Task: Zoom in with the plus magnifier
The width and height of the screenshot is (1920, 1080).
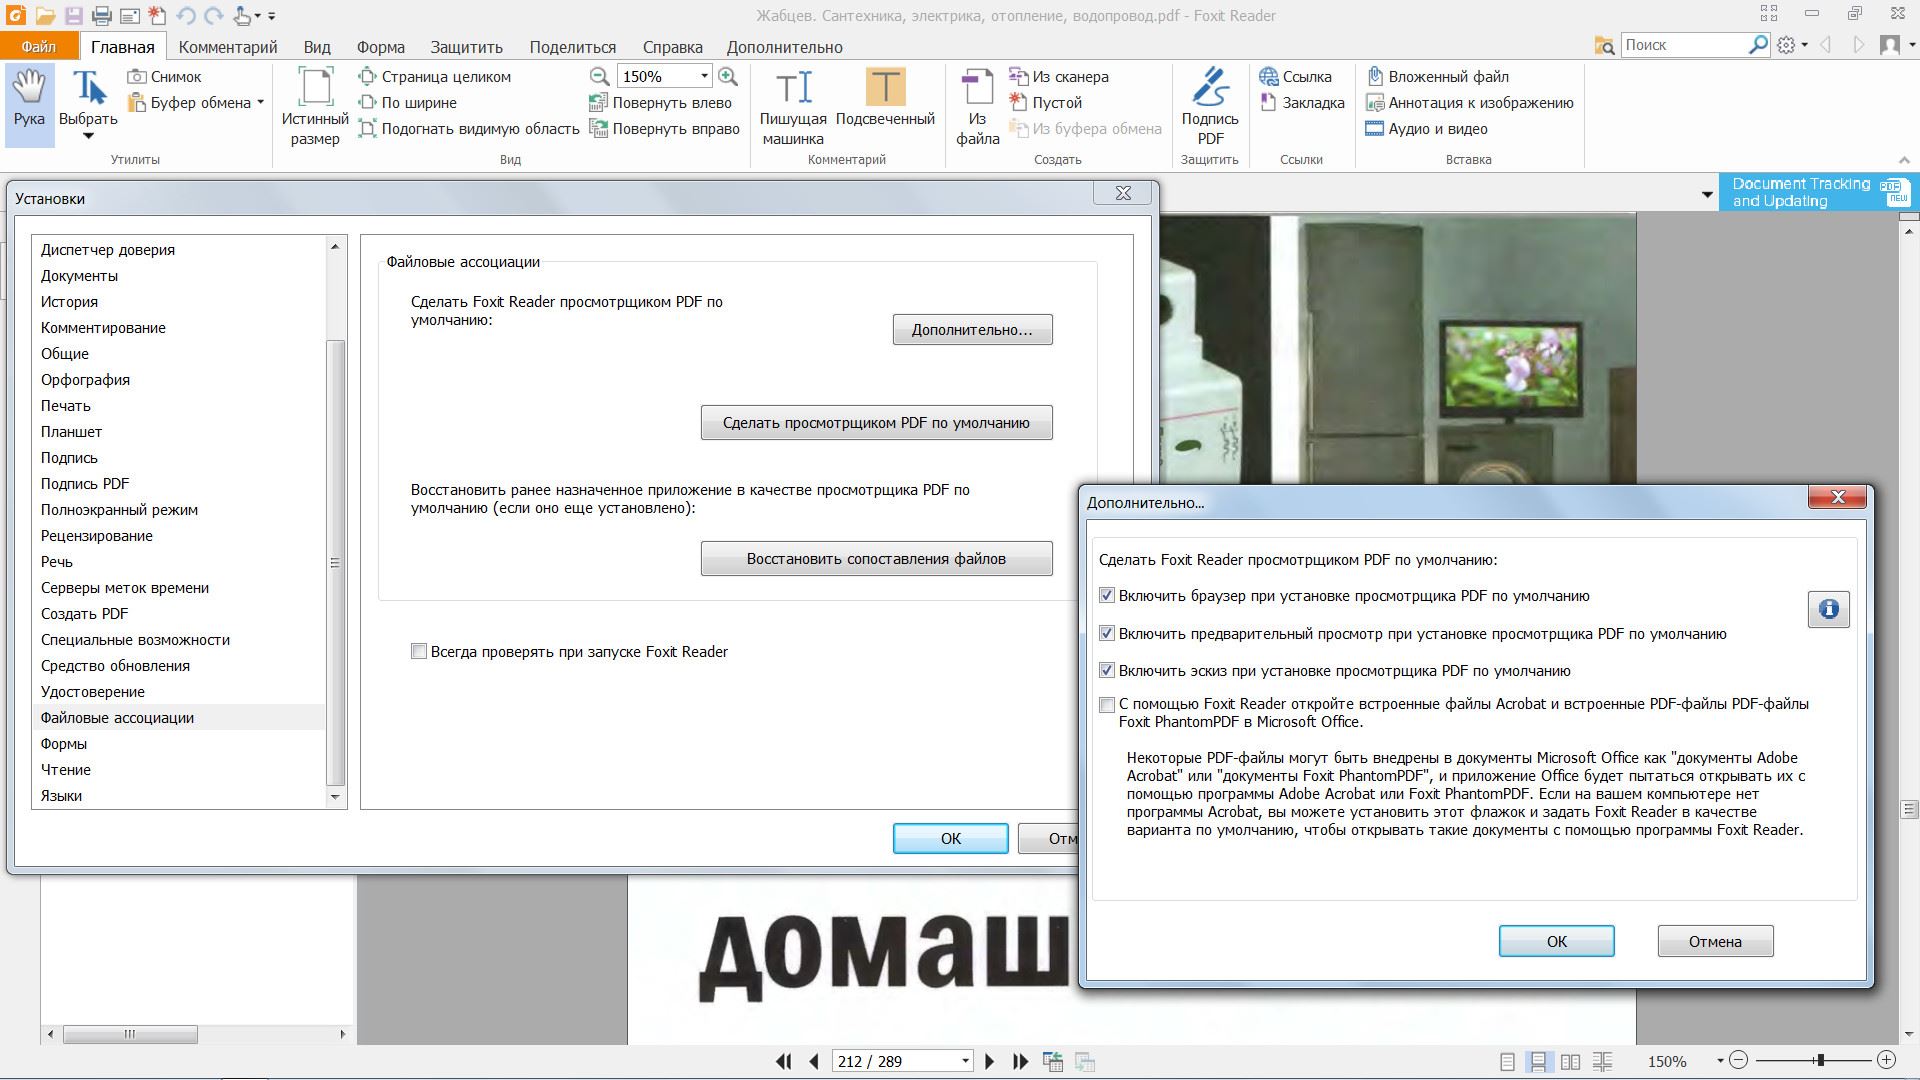Action: coord(728,76)
